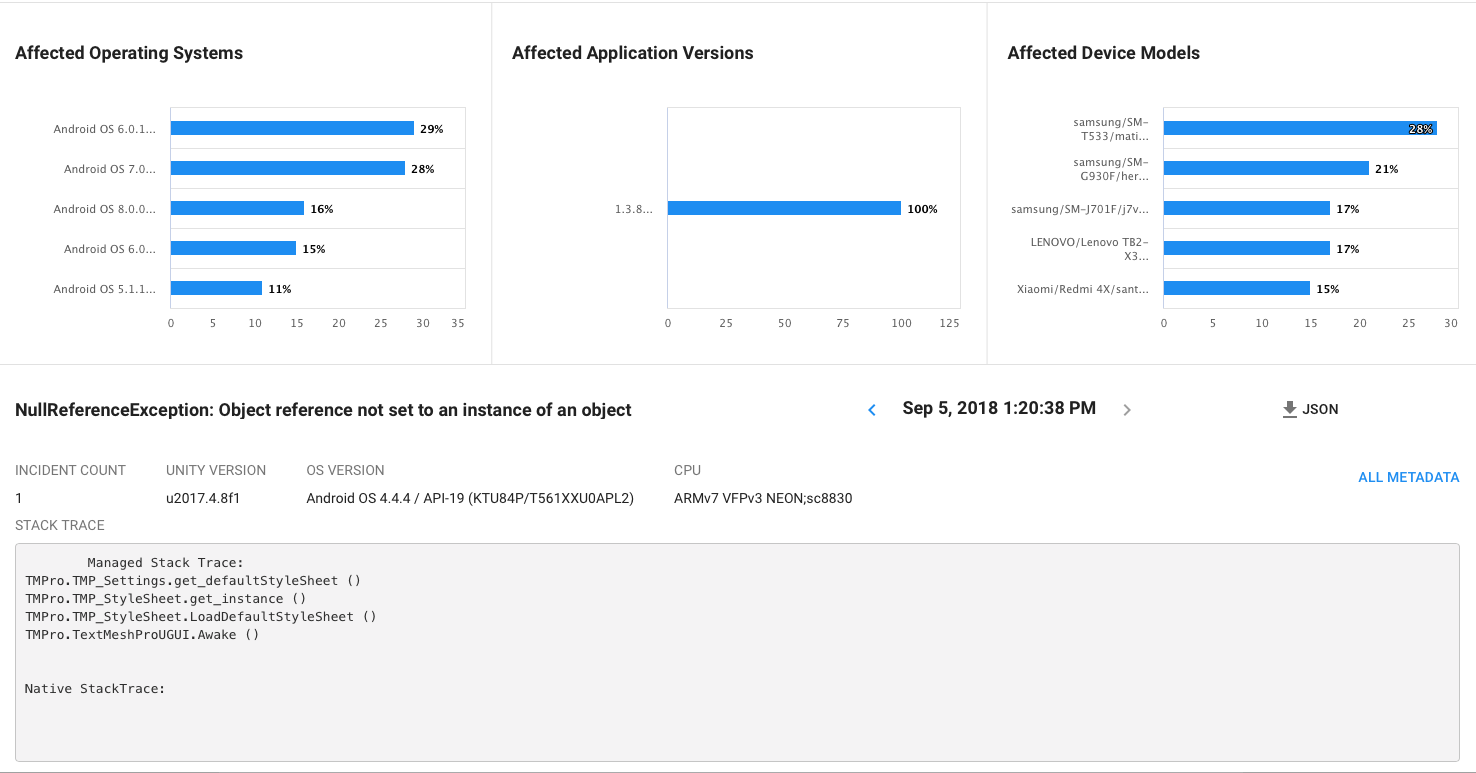Click the Sep 5, 2018 incident timestamp
Image resolution: width=1476 pixels, height=773 pixels.
click(999, 408)
